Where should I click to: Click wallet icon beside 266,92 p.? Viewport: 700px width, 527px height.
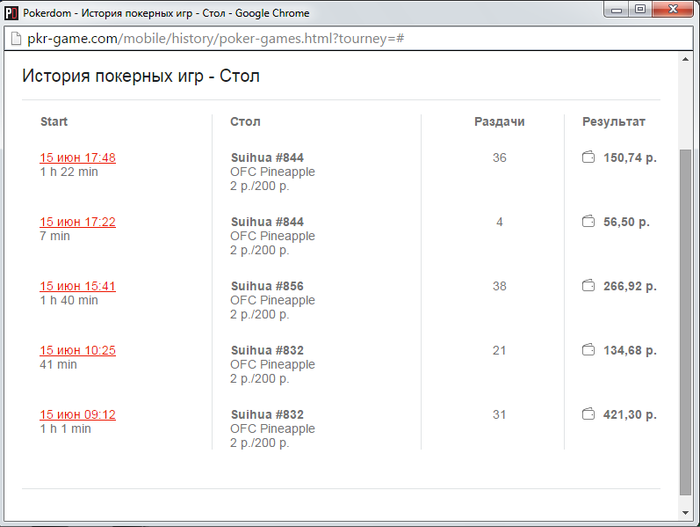[588, 286]
